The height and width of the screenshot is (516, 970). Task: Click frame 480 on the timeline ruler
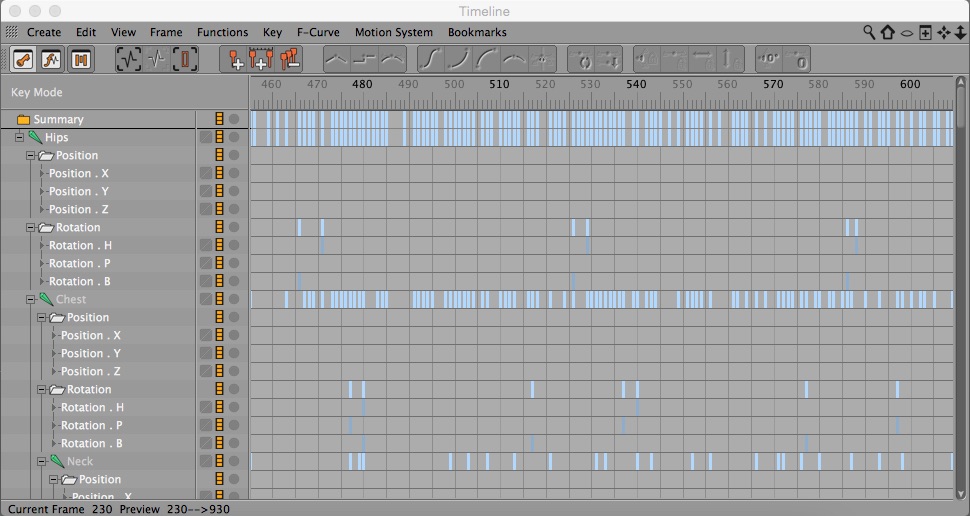coord(362,84)
